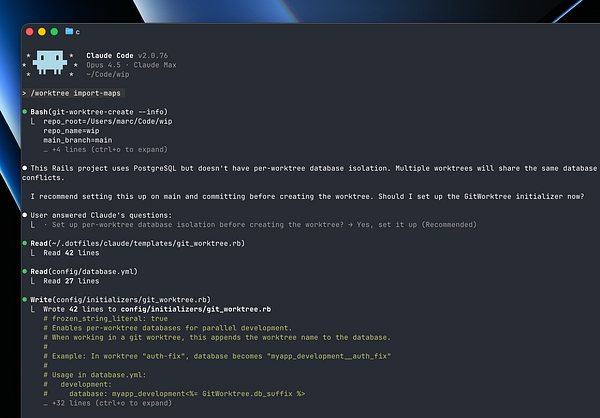Click the title bar tab label 'c'
This screenshot has width=600, height=418.
point(78,32)
